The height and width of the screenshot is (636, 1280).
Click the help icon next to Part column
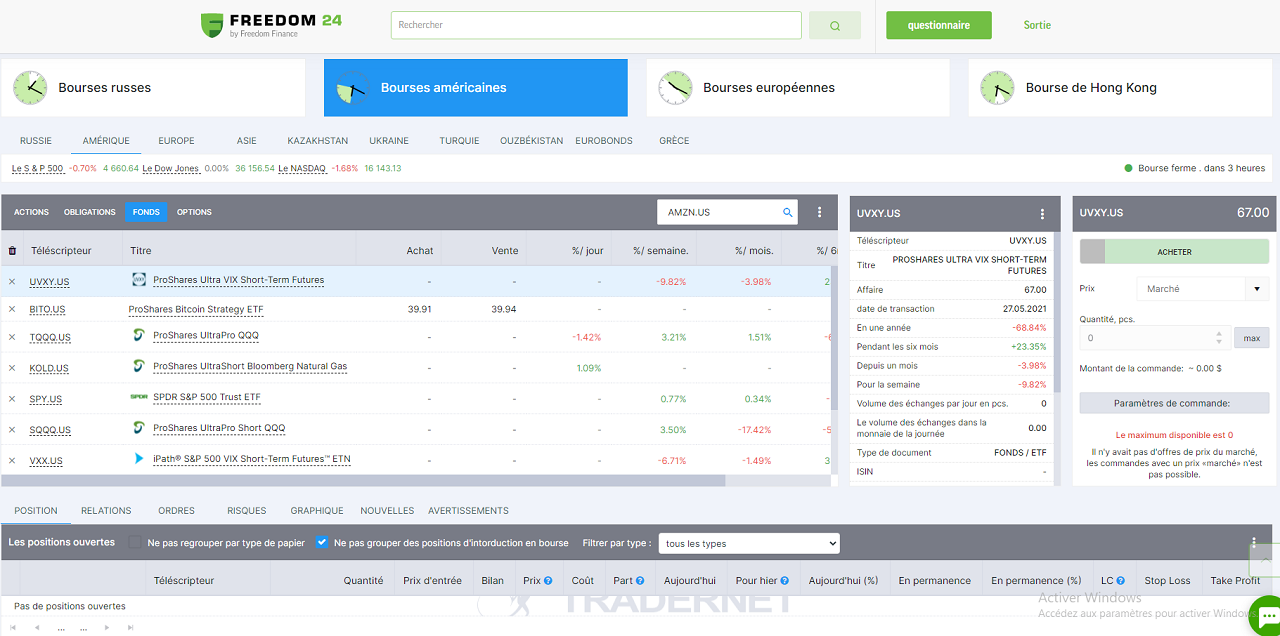(640, 581)
